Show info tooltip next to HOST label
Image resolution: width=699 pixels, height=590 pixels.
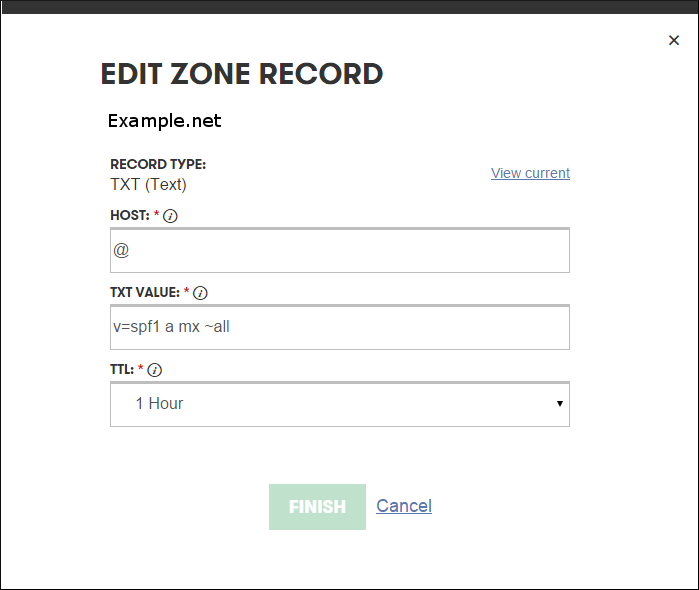[x=170, y=216]
